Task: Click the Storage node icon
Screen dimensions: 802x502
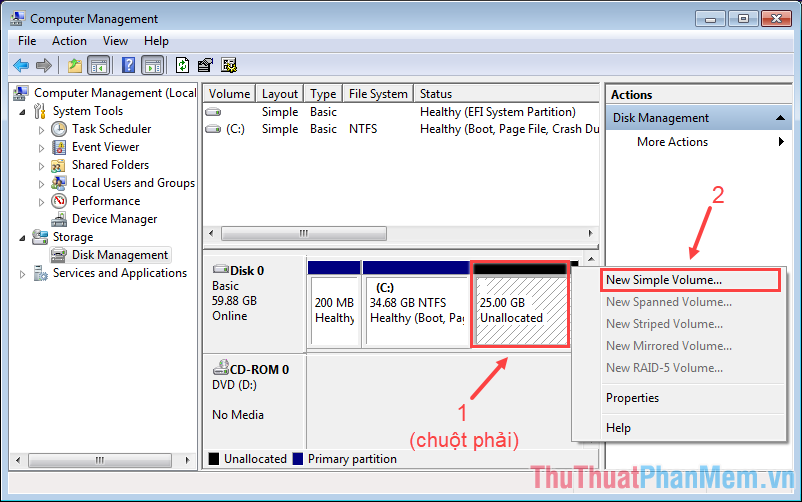Action: [x=40, y=237]
